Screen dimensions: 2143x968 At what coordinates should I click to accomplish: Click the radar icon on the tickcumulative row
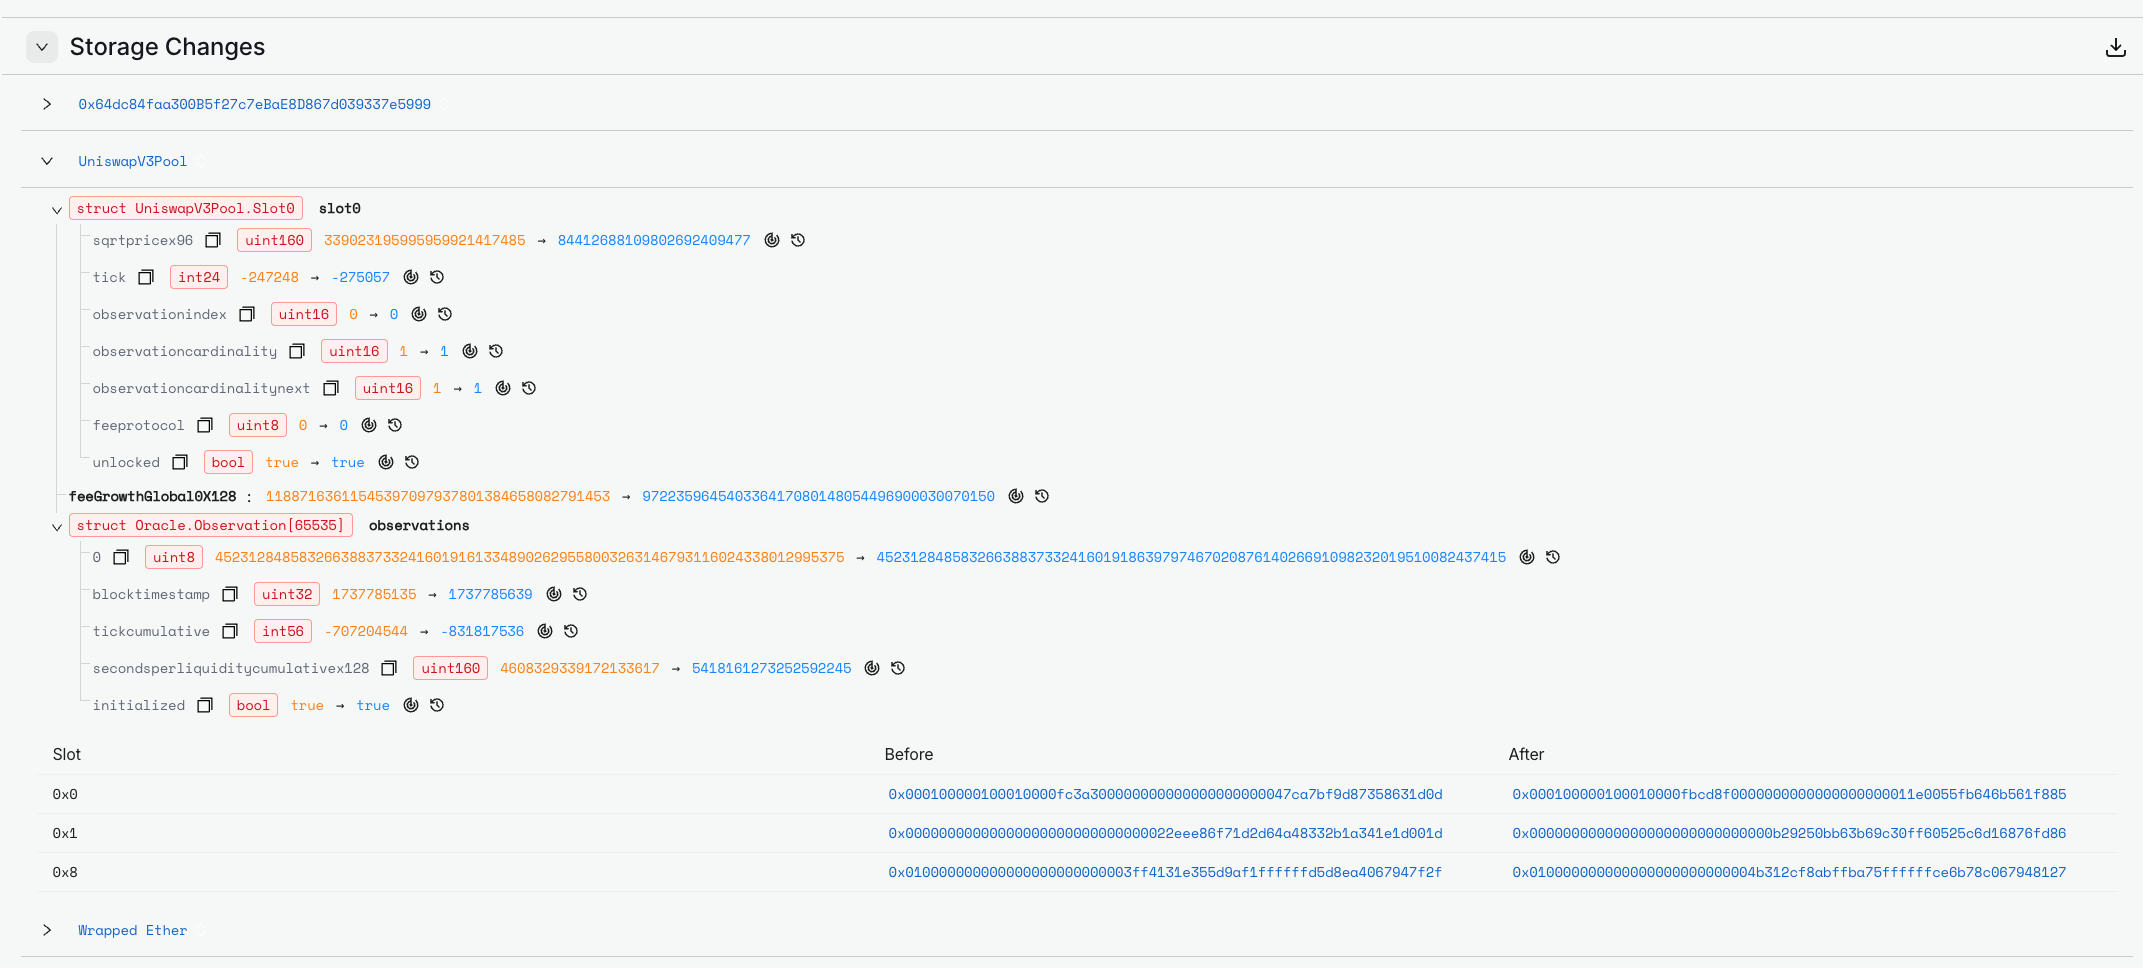click(545, 631)
